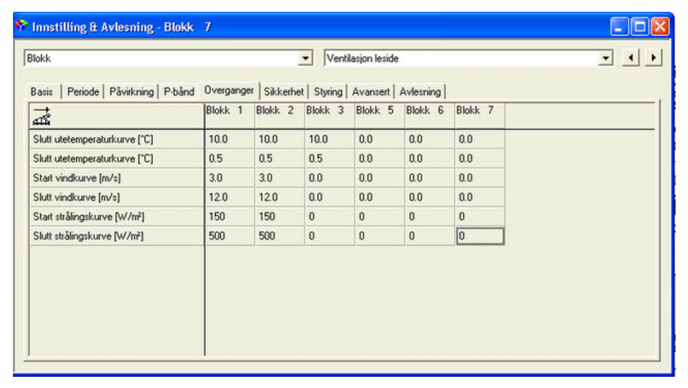The height and width of the screenshot is (388, 688).
Task: Select Blokk 7 Slutt strålingskurve cell
Action: (x=480, y=236)
